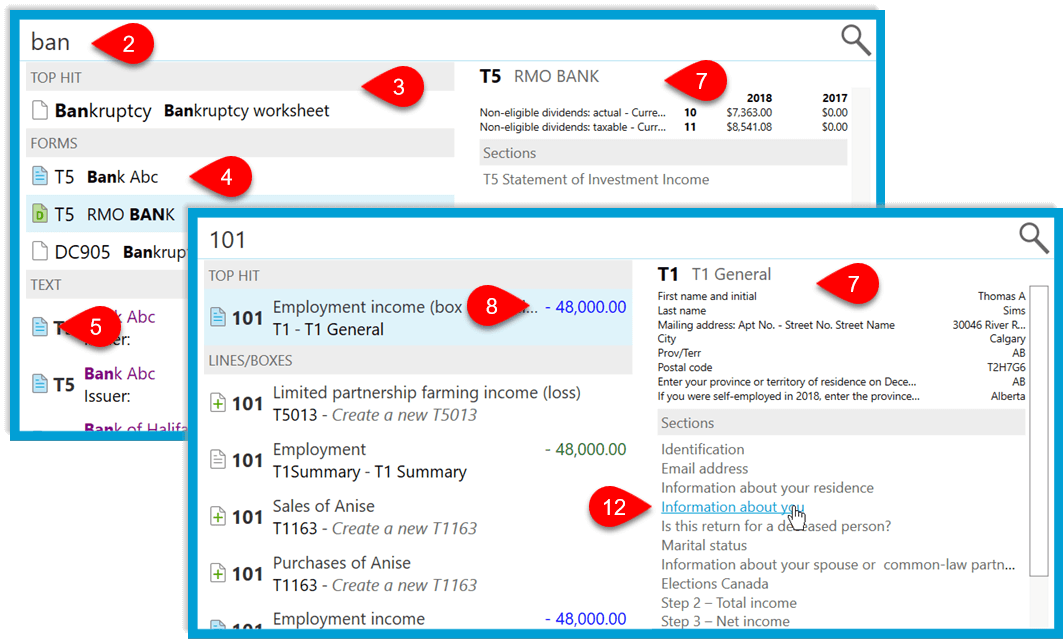Click the T1 General preview heading
The width and height of the screenshot is (1063, 639).
coord(714,274)
